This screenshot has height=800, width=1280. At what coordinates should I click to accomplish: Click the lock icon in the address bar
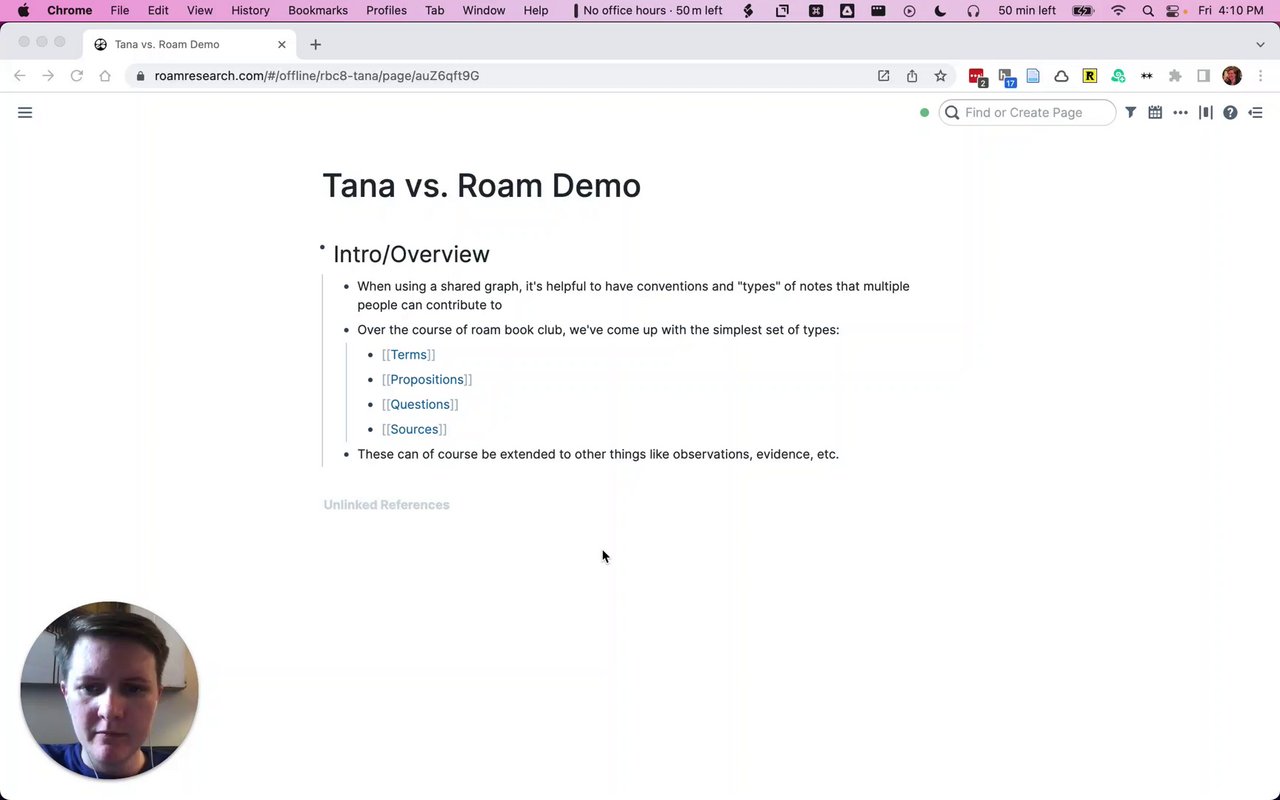point(140,76)
